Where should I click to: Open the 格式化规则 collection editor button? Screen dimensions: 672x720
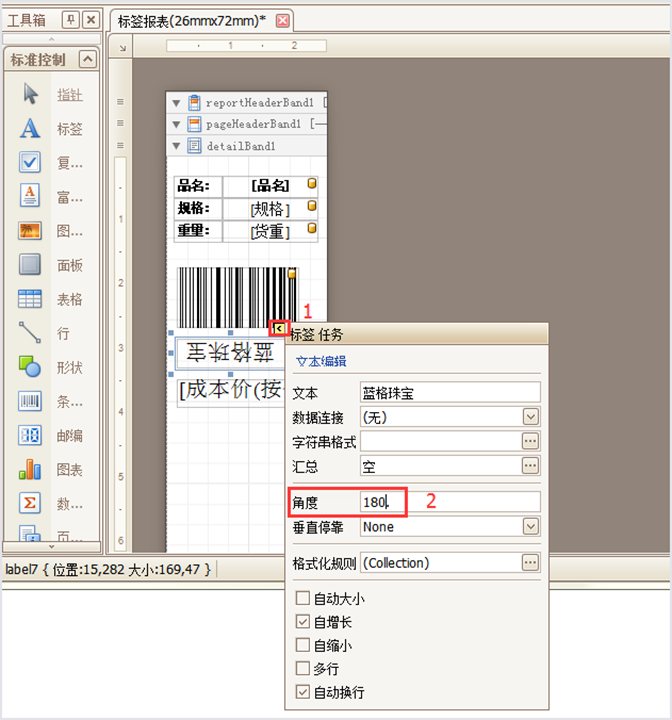(x=530, y=563)
